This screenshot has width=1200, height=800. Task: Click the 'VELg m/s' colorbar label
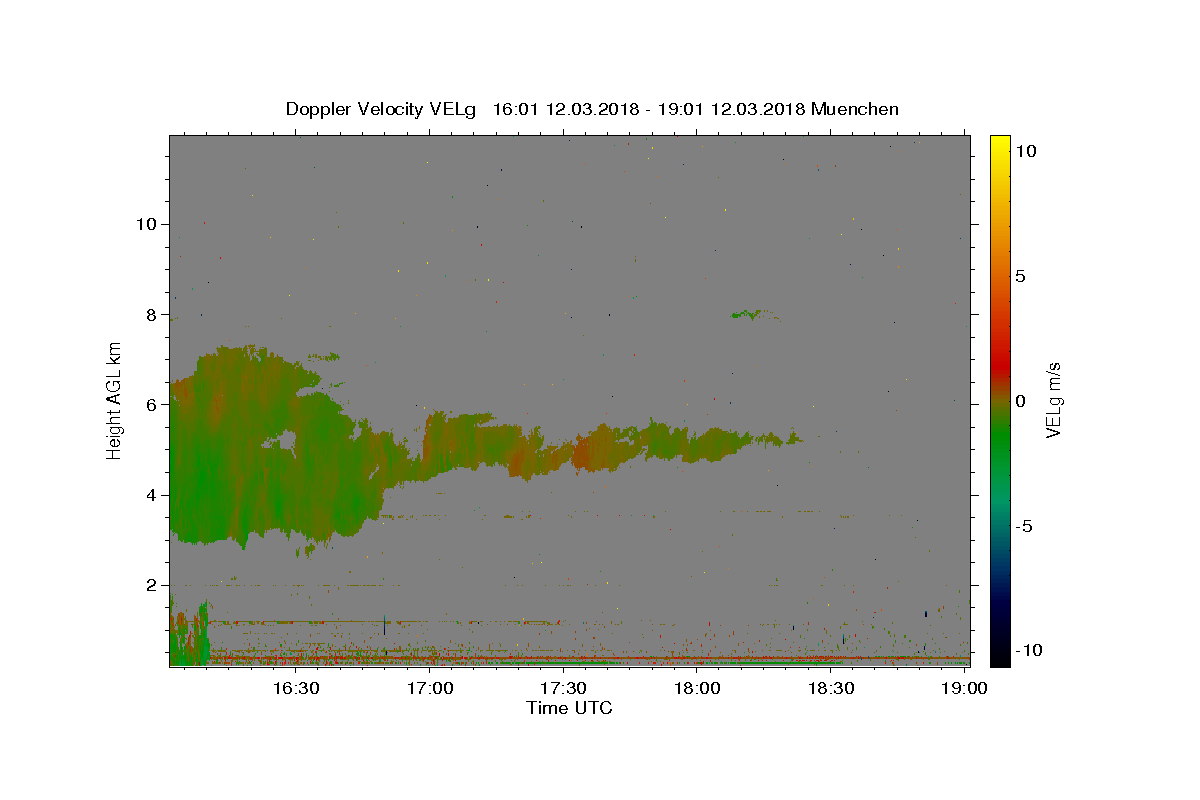click(x=1053, y=400)
